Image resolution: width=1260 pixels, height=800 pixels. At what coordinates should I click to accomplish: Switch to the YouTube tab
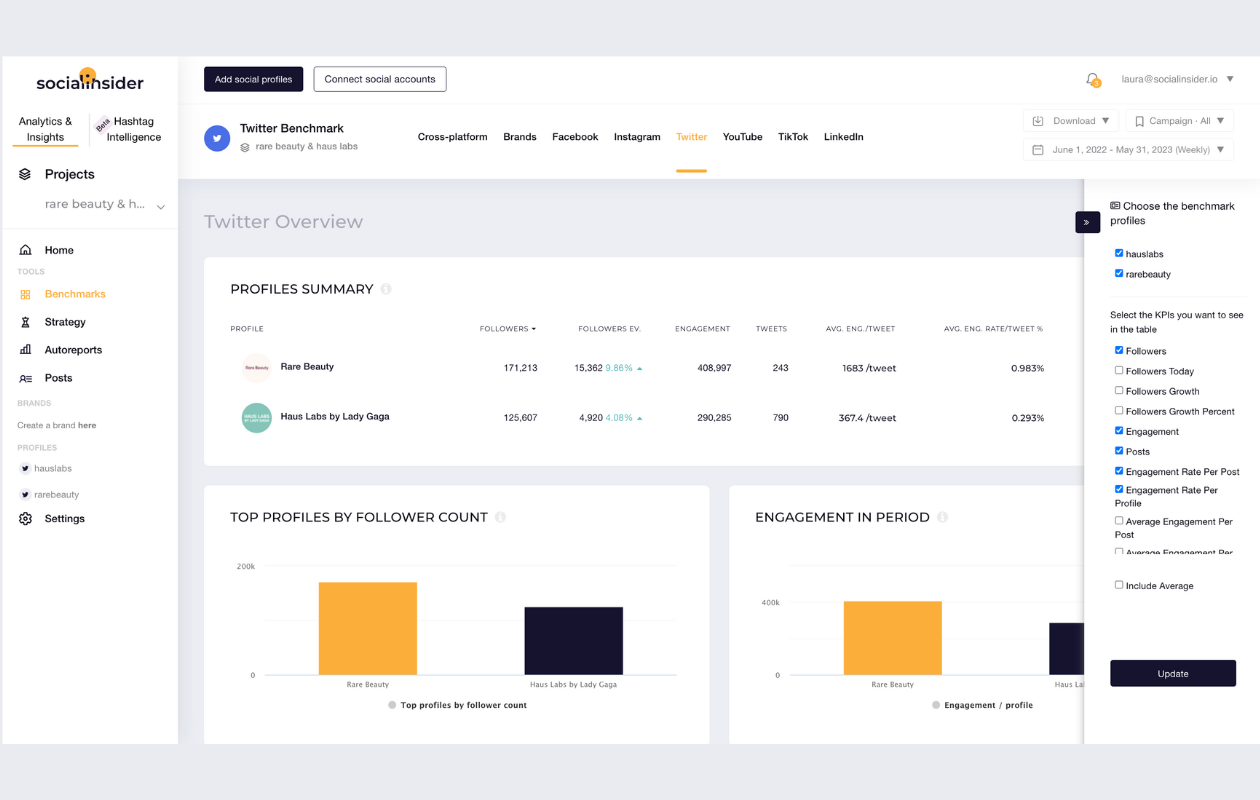point(743,137)
